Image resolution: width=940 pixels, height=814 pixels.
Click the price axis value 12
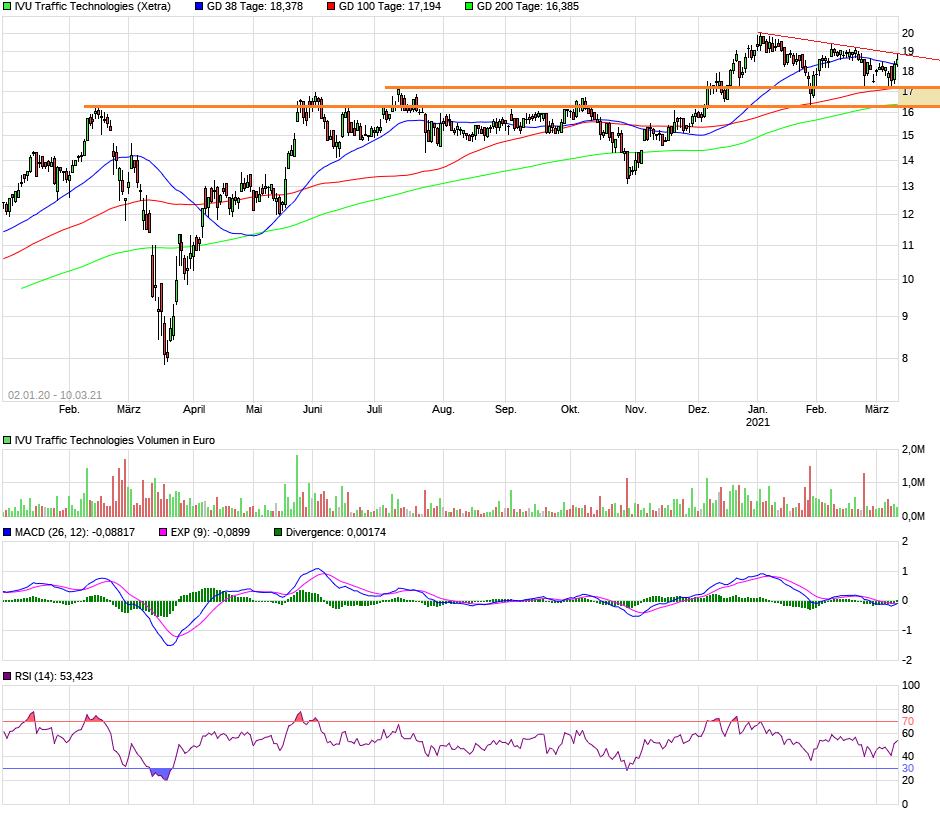coord(908,214)
